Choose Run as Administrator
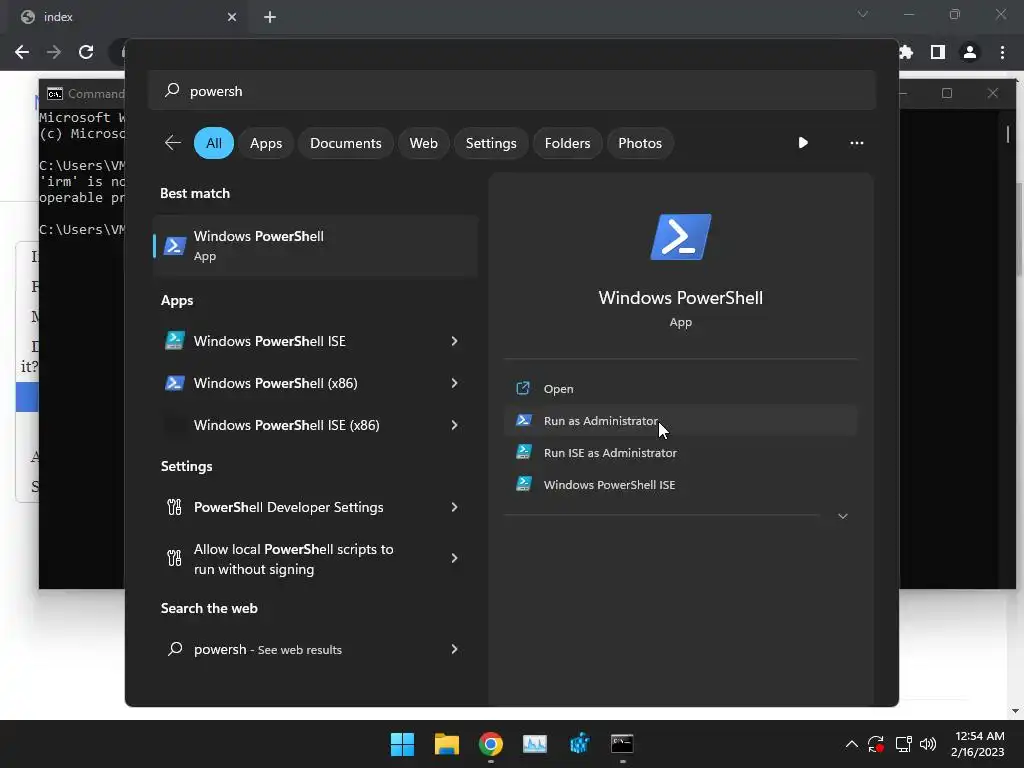The height and width of the screenshot is (768, 1024). coord(680,421)
